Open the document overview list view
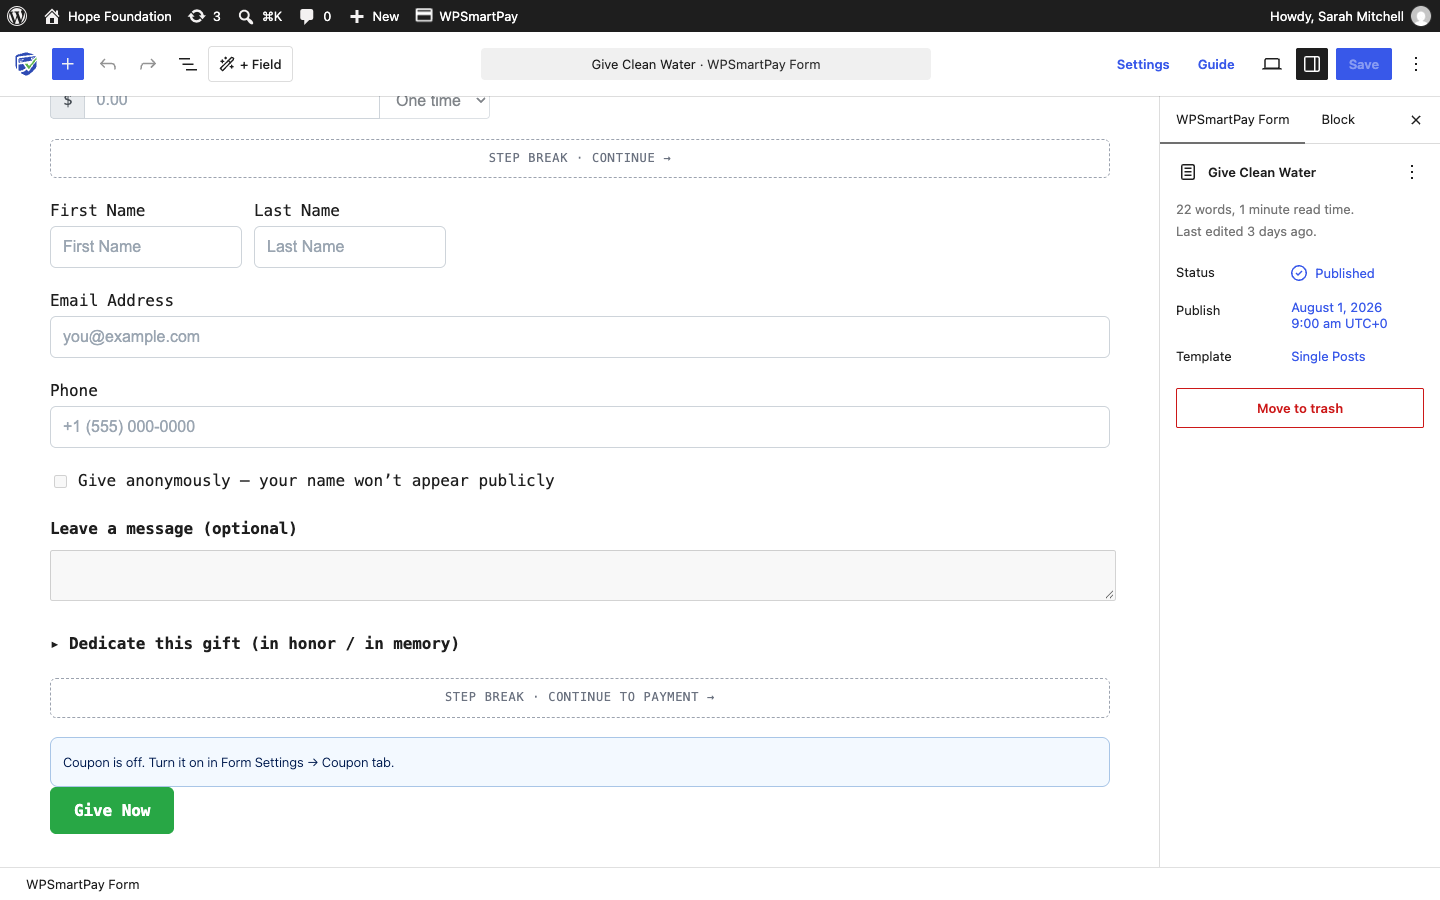Viewport: 1440px width, 900px height. pyautogui.click(x=187, y=64)
